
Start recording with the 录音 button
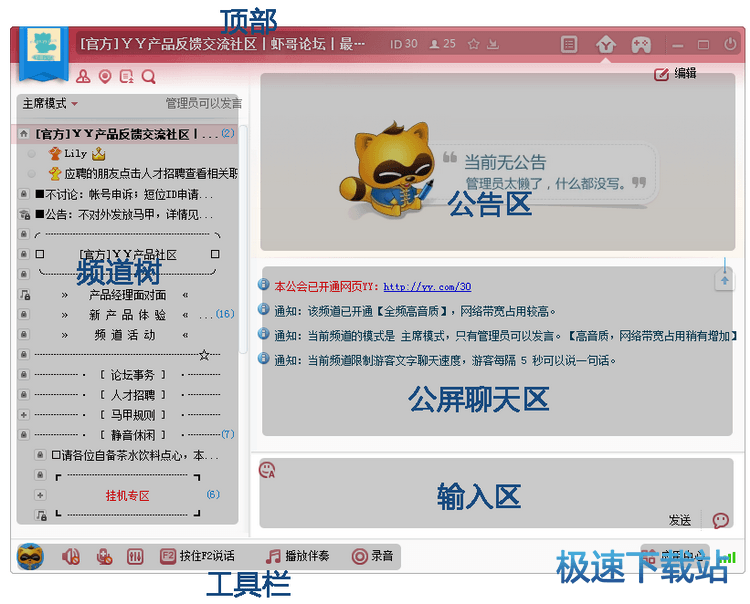tap(372, 556)
